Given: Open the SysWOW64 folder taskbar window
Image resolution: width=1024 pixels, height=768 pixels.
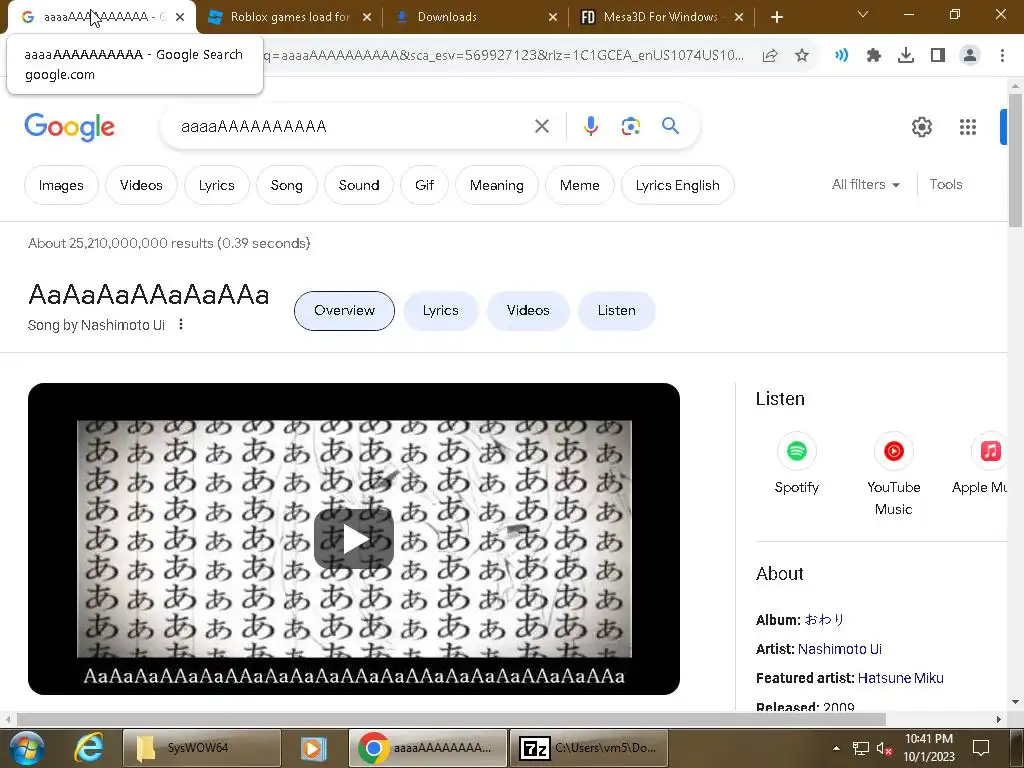Looking at the screenshot, I should click(202, 748).
